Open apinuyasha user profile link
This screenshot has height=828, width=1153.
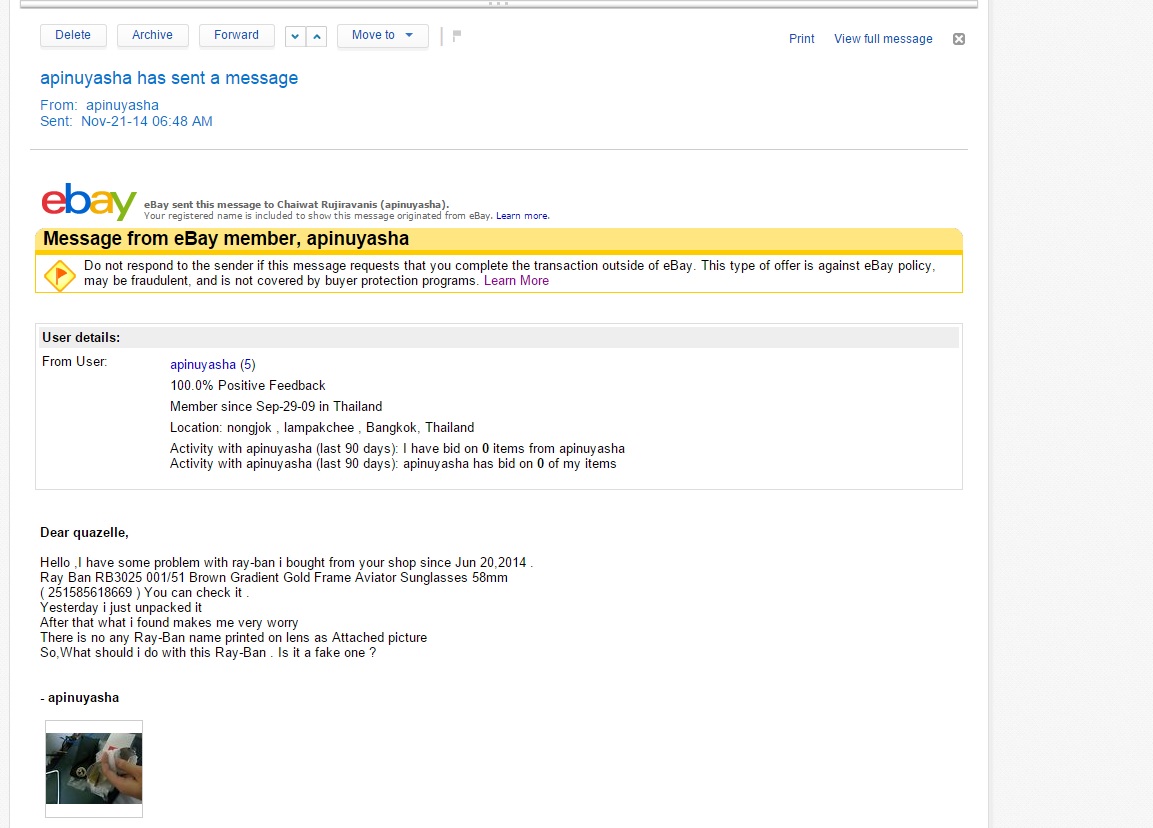203,365
